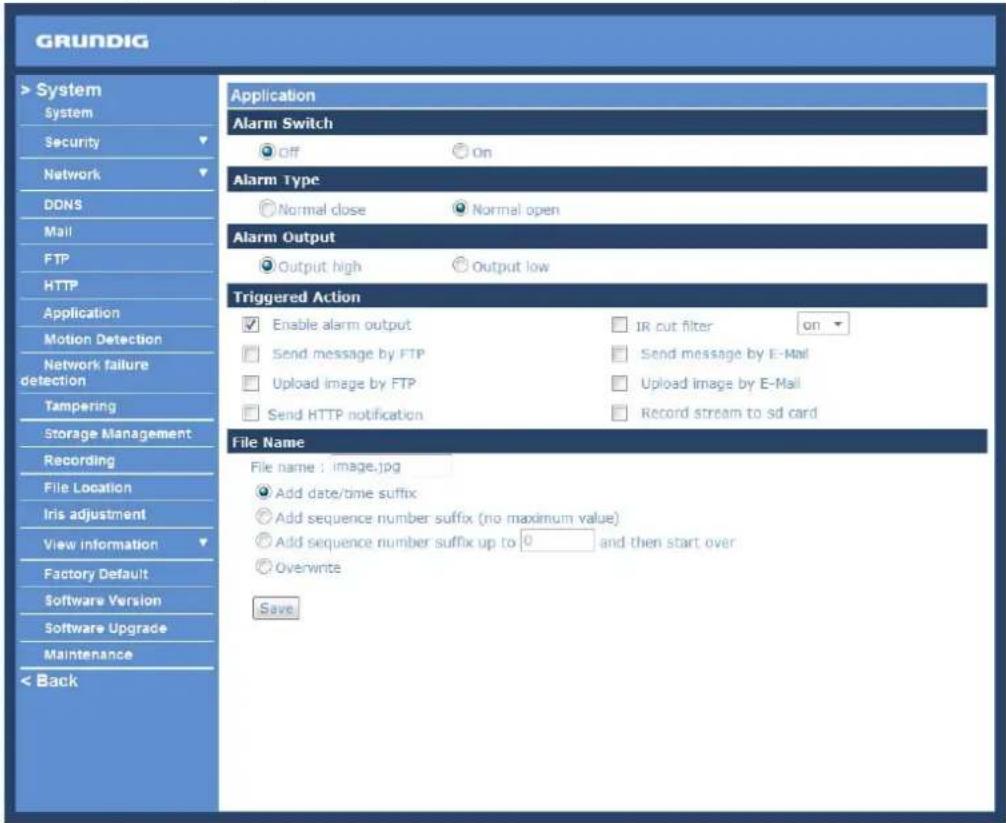Open Maintenance page
Viewport: 1006px width, 823px height.
[88, 655]
